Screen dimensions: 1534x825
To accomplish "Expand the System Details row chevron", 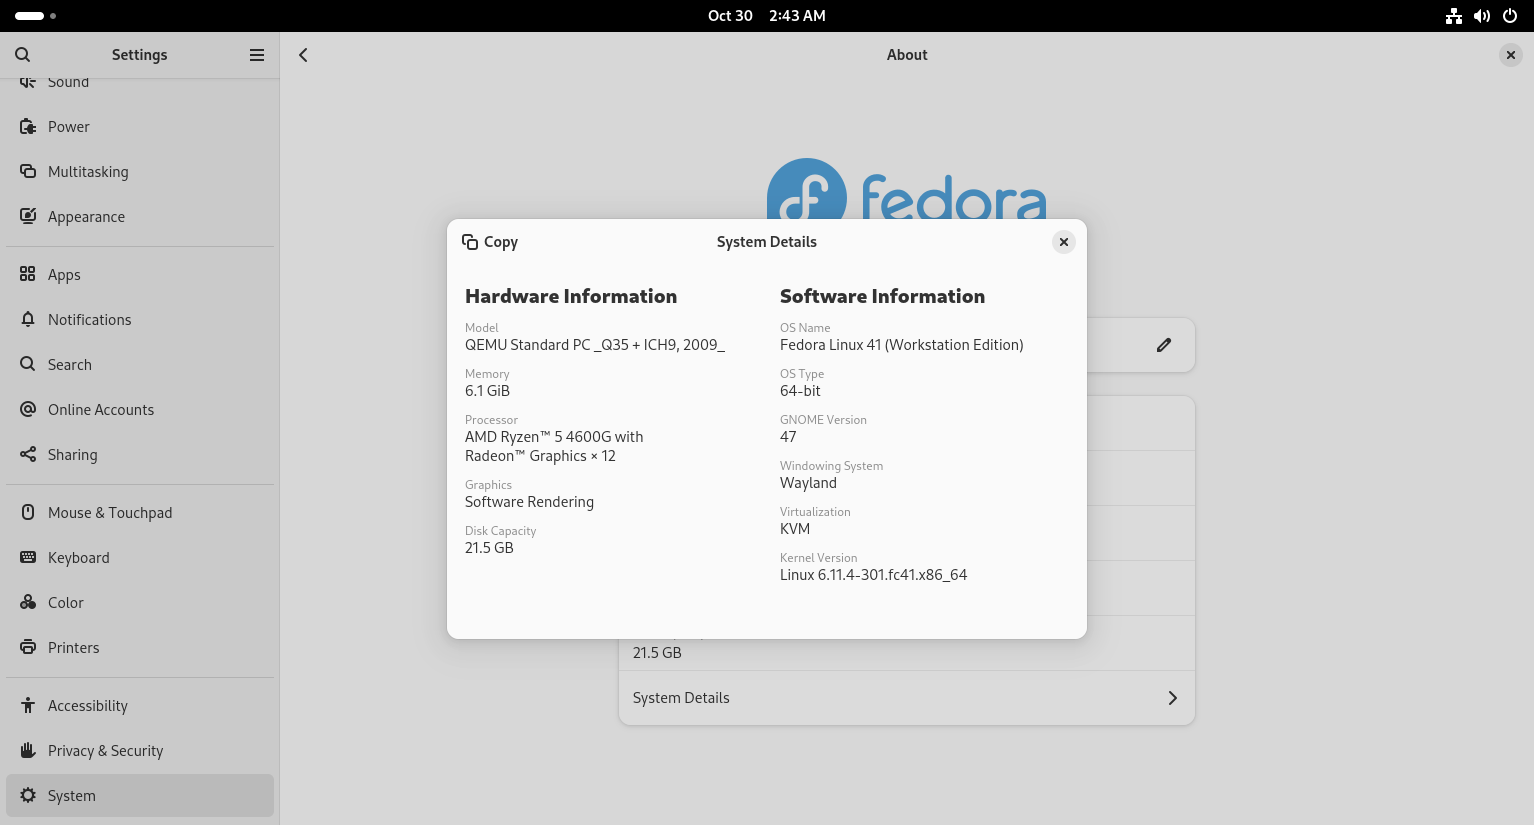I will tap(1172, 697).
